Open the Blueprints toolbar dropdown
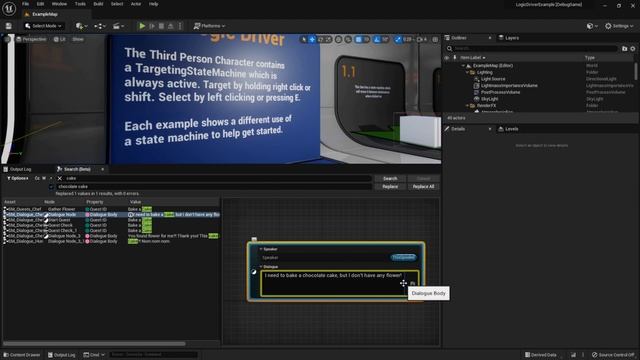 click(x=100, y=26)
